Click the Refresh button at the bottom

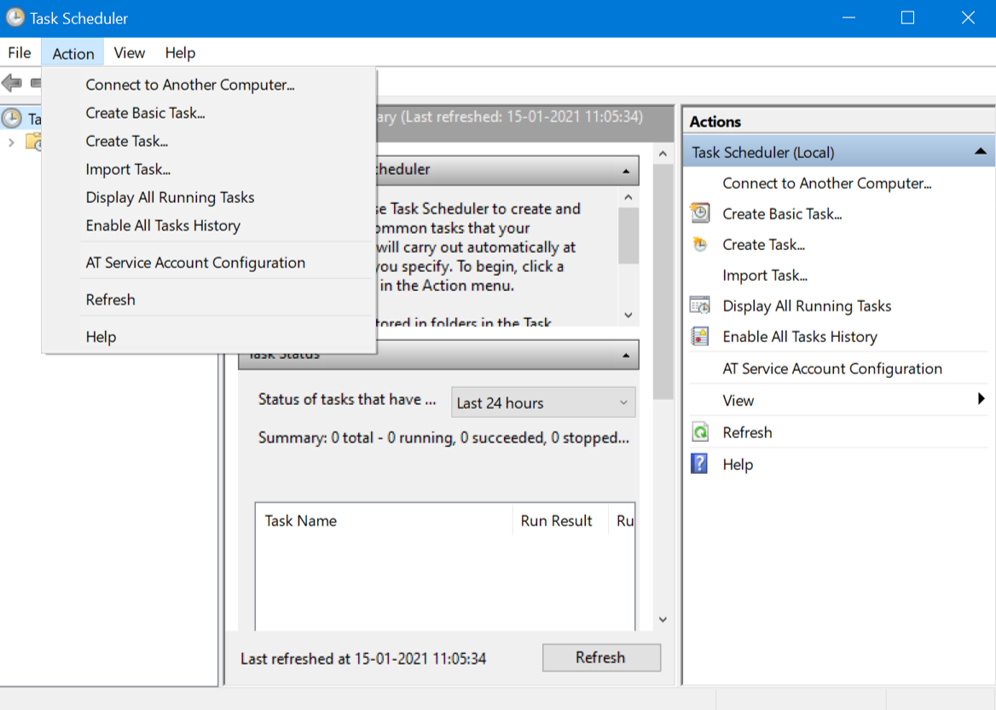pos(601,657)
